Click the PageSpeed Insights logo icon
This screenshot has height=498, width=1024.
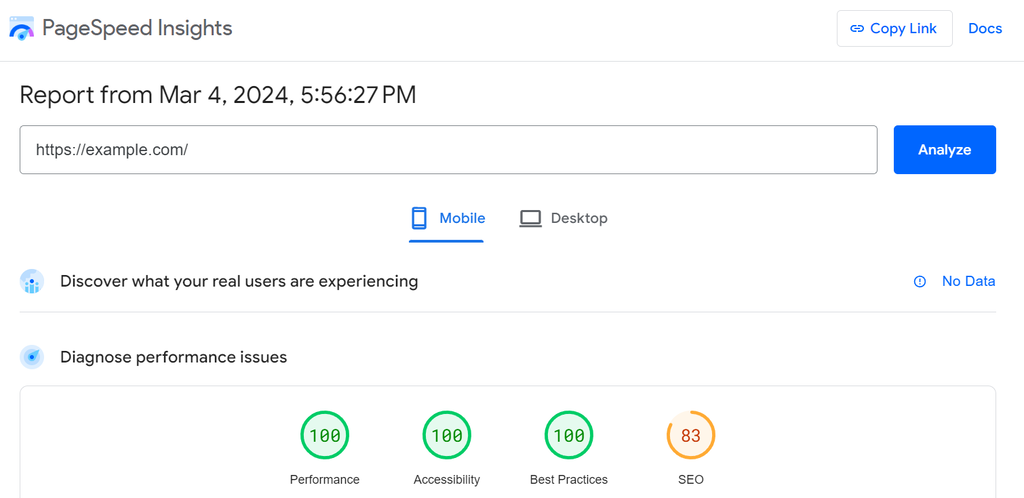[21, 29]
